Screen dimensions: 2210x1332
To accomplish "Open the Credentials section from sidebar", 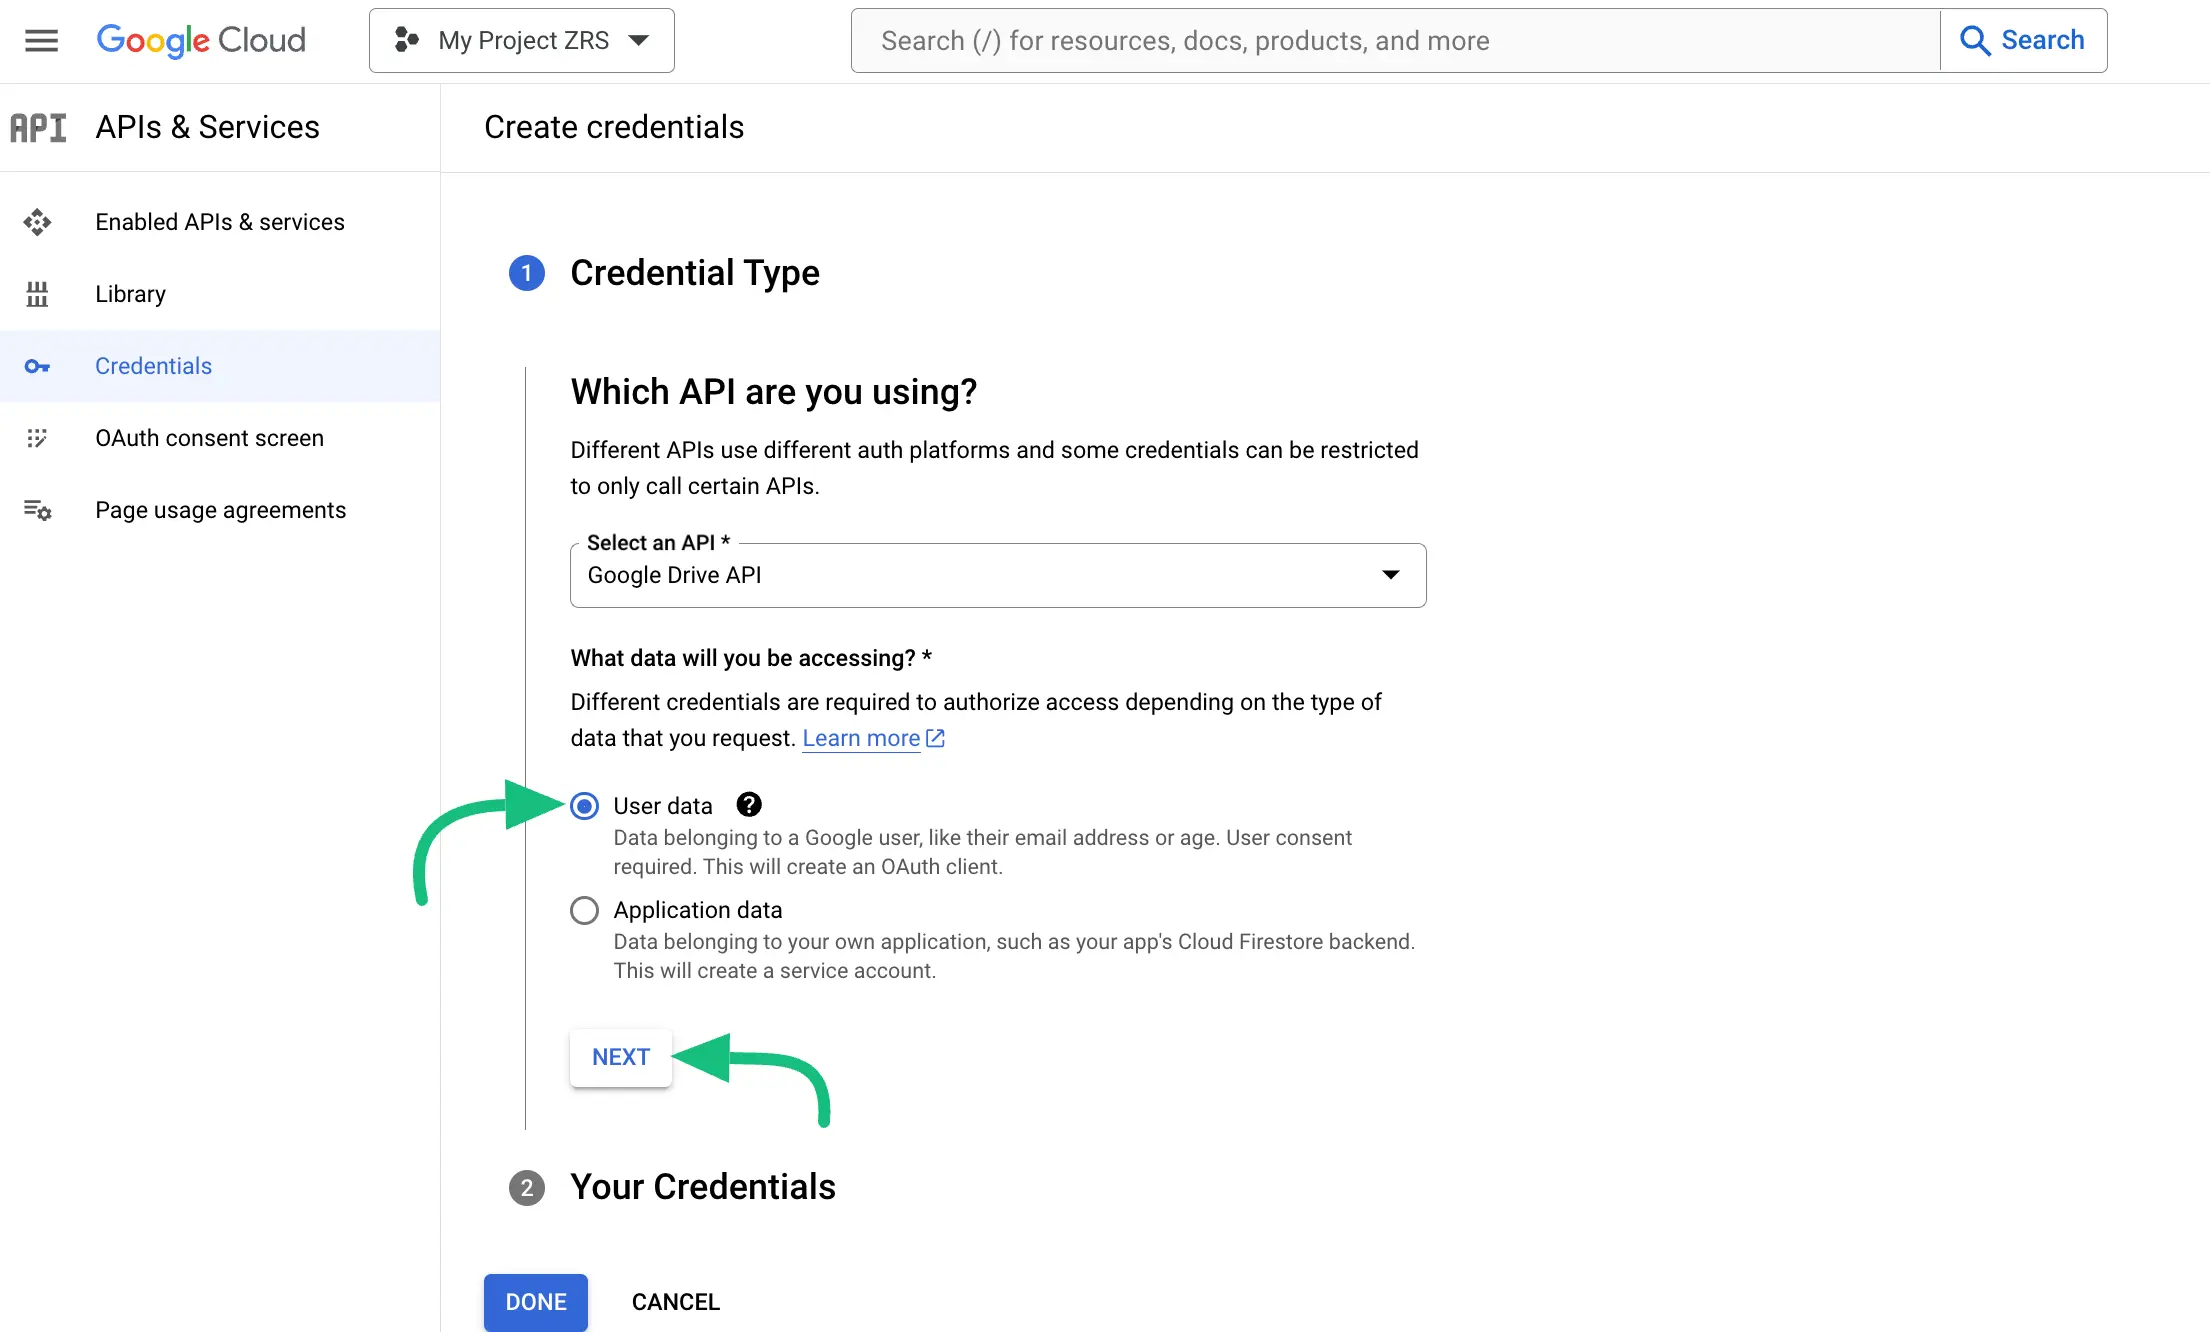I will coord(153,366).
